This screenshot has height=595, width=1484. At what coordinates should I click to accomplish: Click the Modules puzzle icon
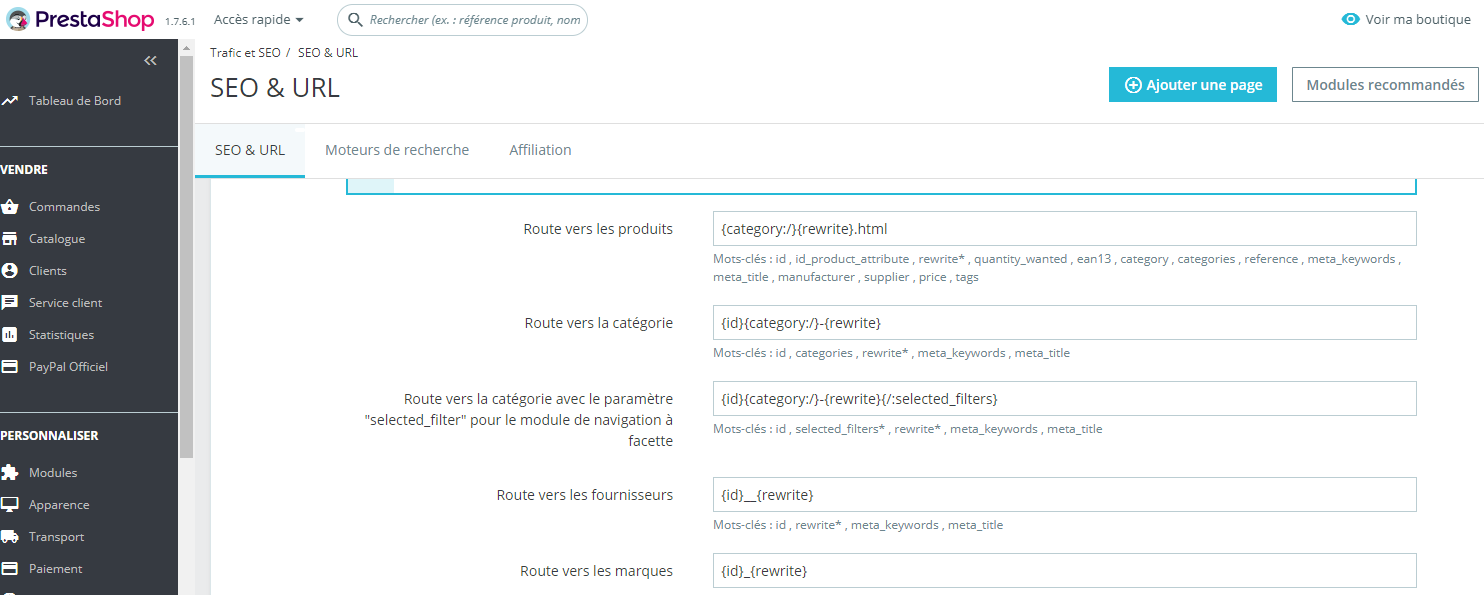tap(10, 473)
